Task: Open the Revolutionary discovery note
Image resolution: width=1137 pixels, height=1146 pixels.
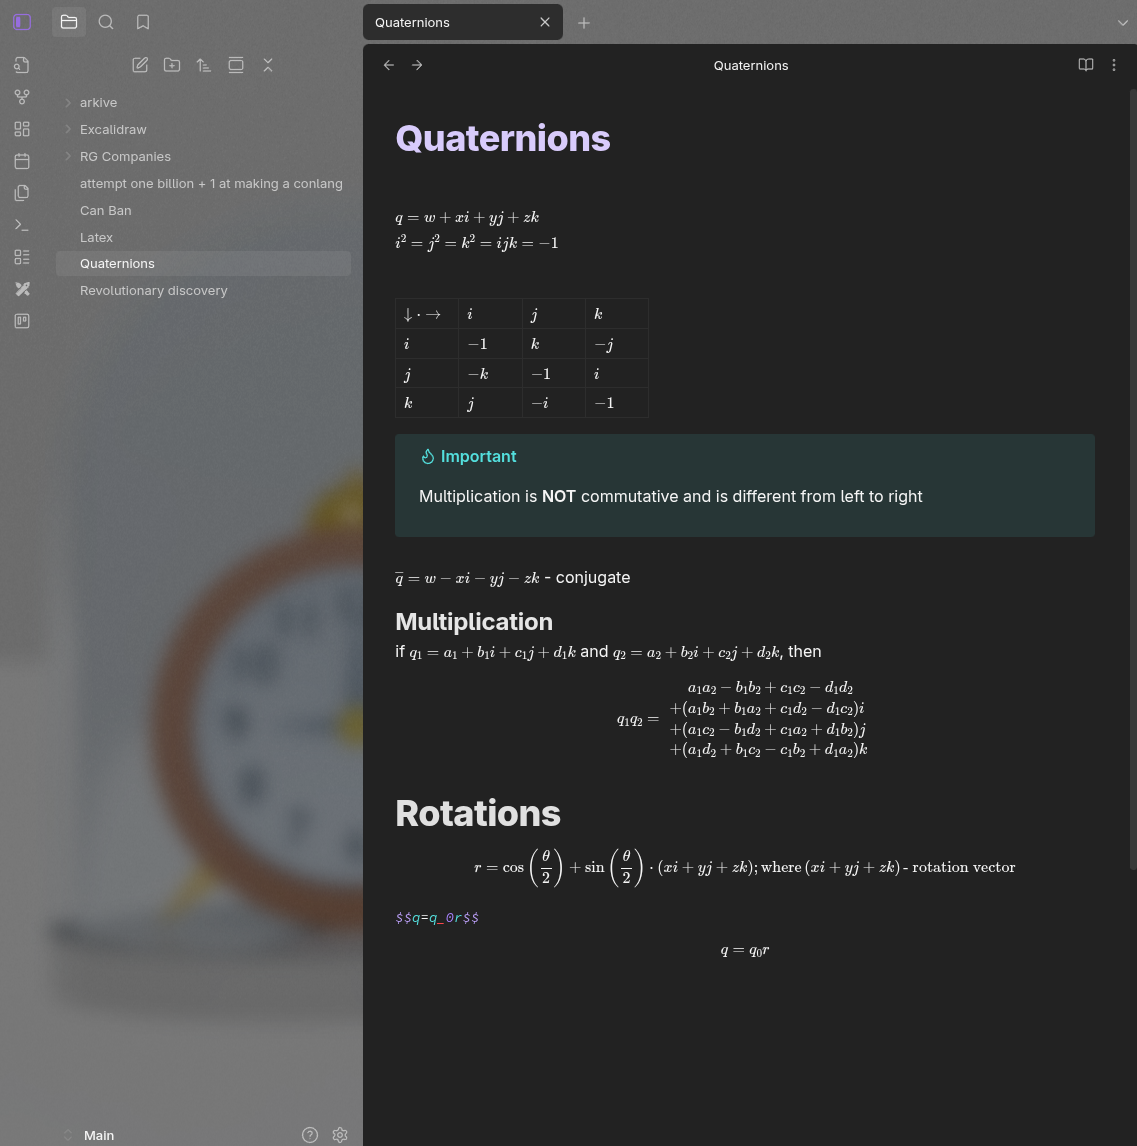Action: pyautogui.click(x=153, y=290)
